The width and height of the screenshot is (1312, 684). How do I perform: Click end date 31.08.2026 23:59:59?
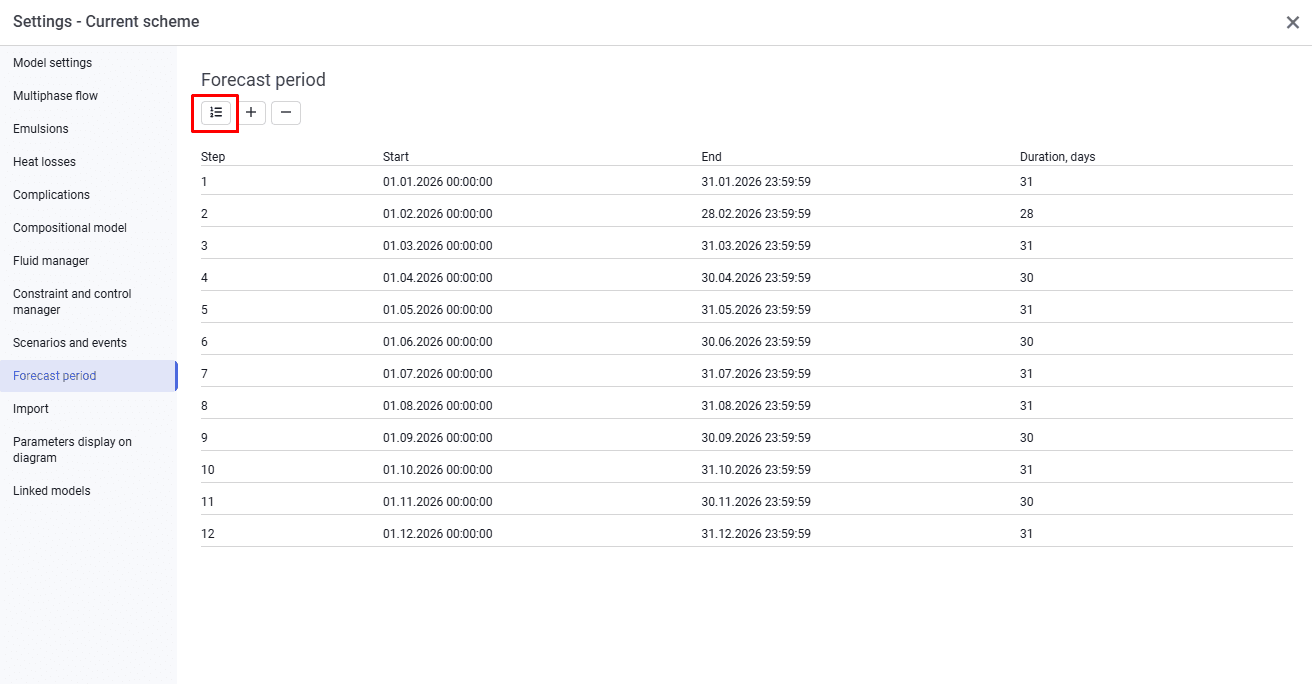click(x=756, y=406)
